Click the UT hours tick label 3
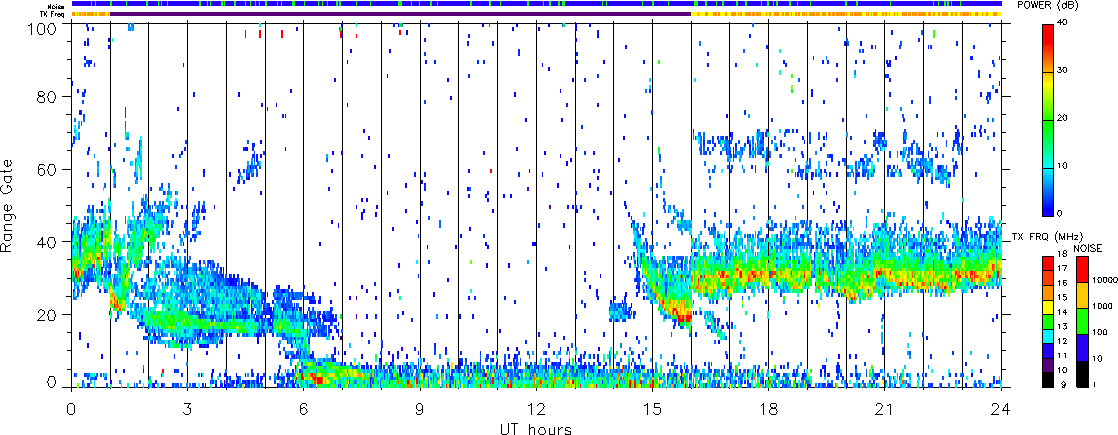Viewport: 1118px width, 435px height. 187,409
